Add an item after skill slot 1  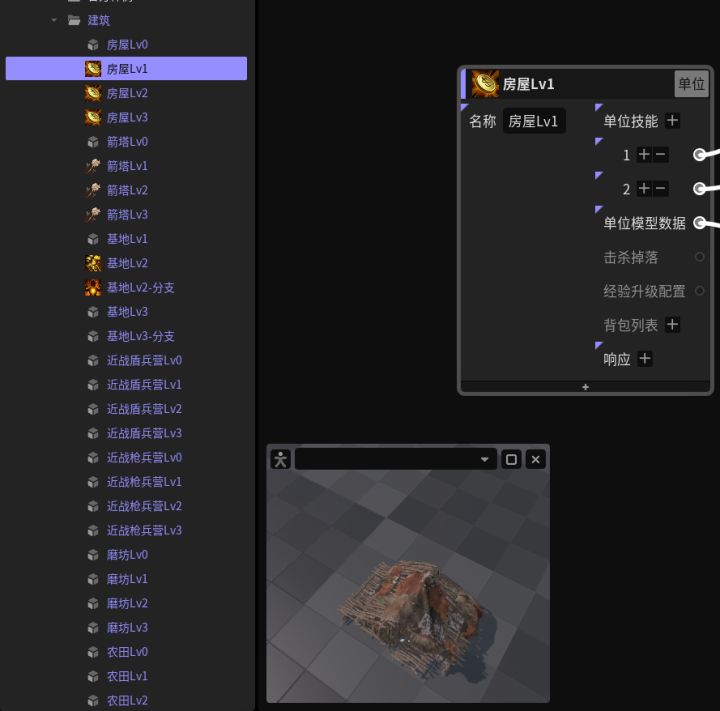pyautogui.click(x=644, y=155)
